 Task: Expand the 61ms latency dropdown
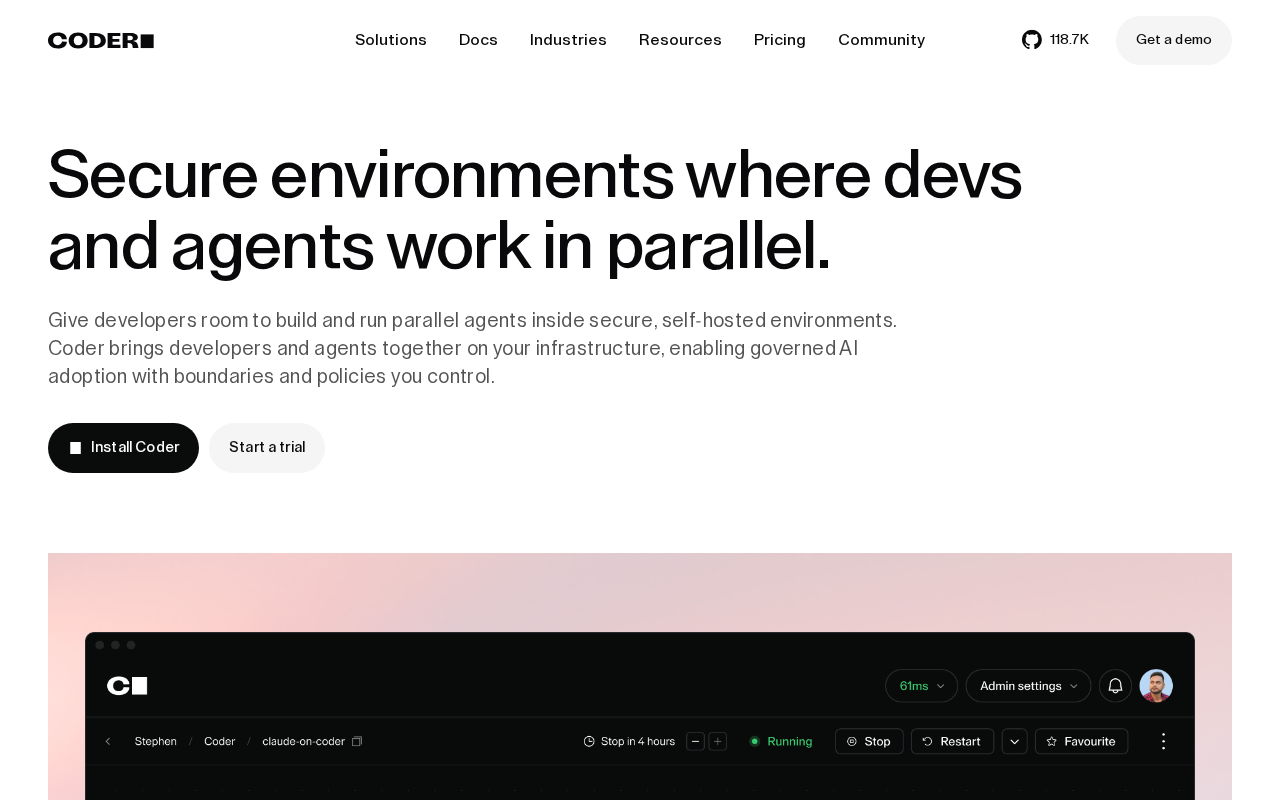[921, 686]
